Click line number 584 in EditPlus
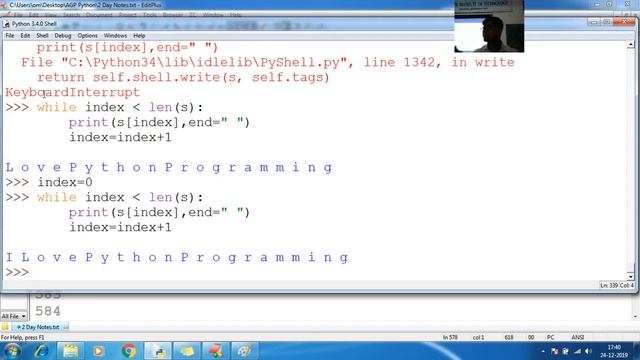This screenshot has width=640, height=360. pyautogui.click(x=48, y=311)
